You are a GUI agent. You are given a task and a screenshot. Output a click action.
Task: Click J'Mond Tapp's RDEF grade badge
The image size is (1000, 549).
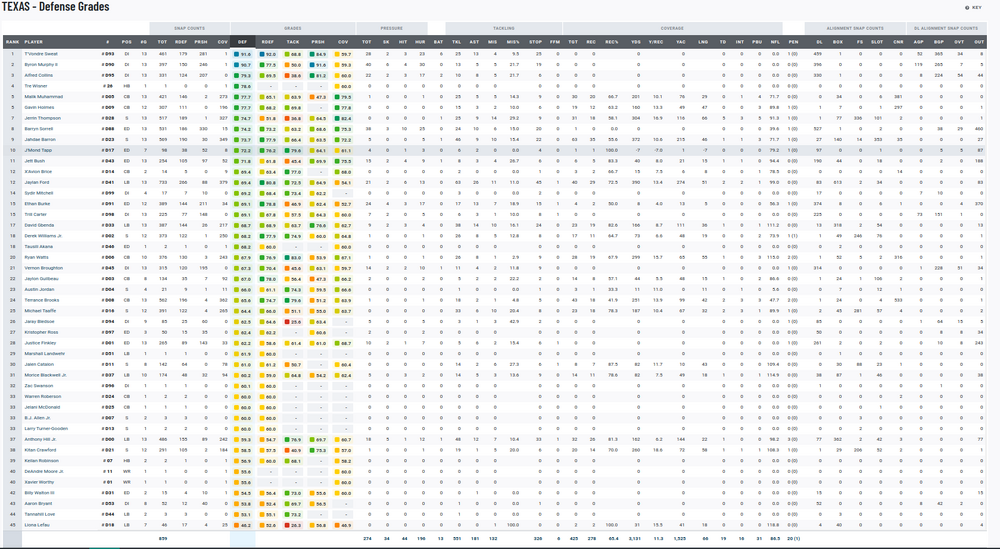pyautogui.click(x=268, y=150)
